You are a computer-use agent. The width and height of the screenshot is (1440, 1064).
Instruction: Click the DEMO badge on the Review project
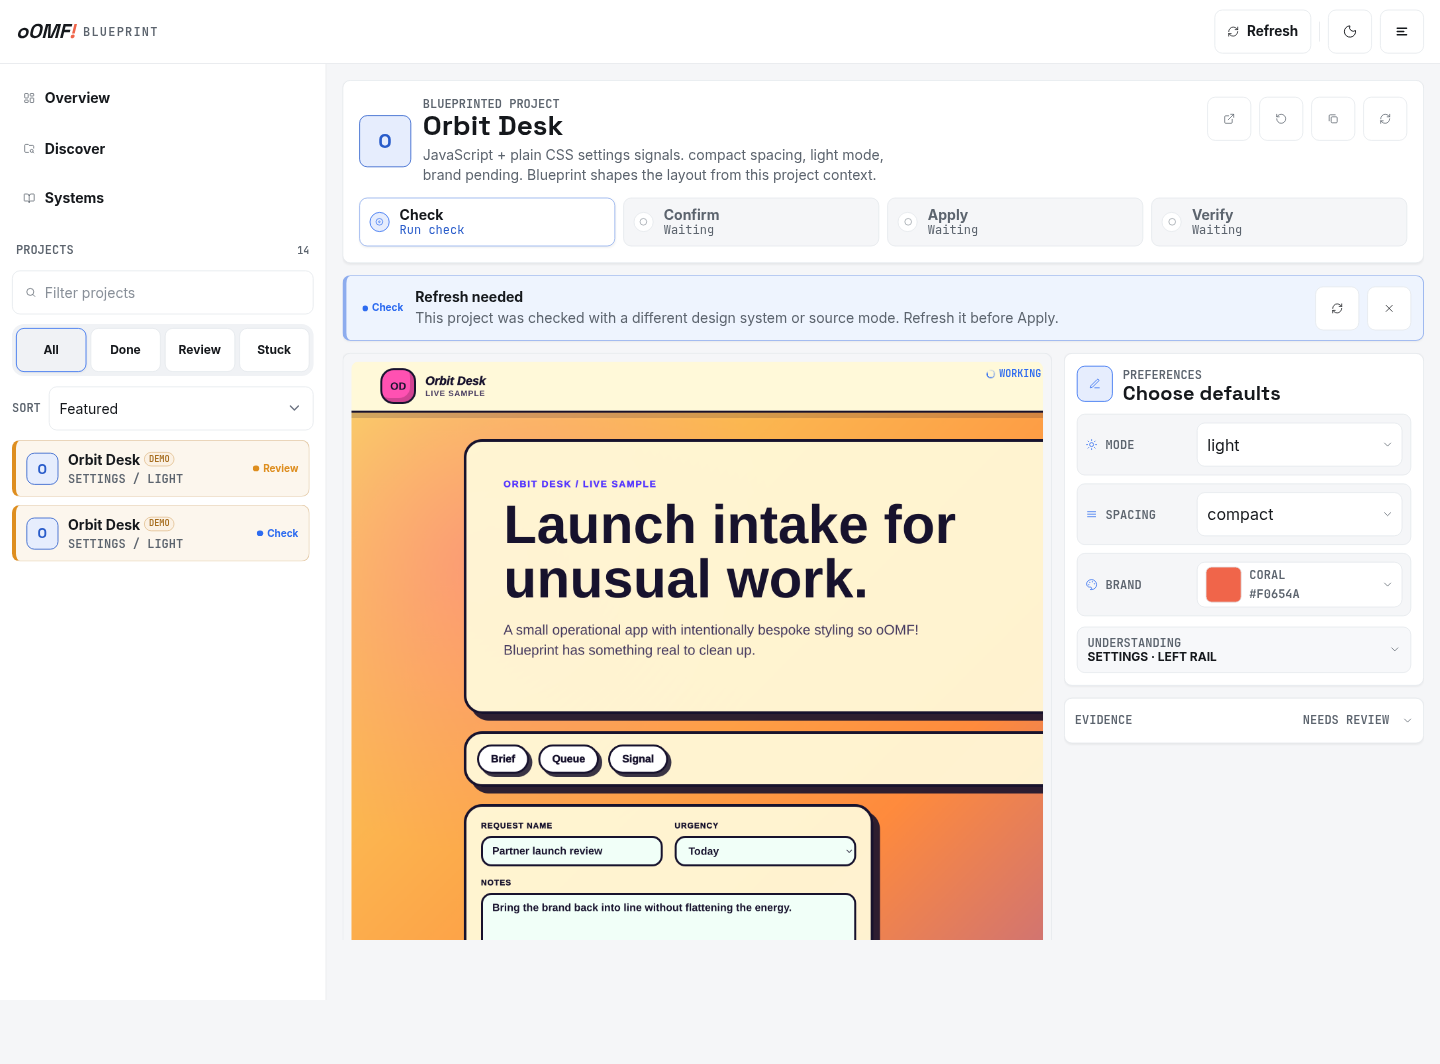point(159,459)
